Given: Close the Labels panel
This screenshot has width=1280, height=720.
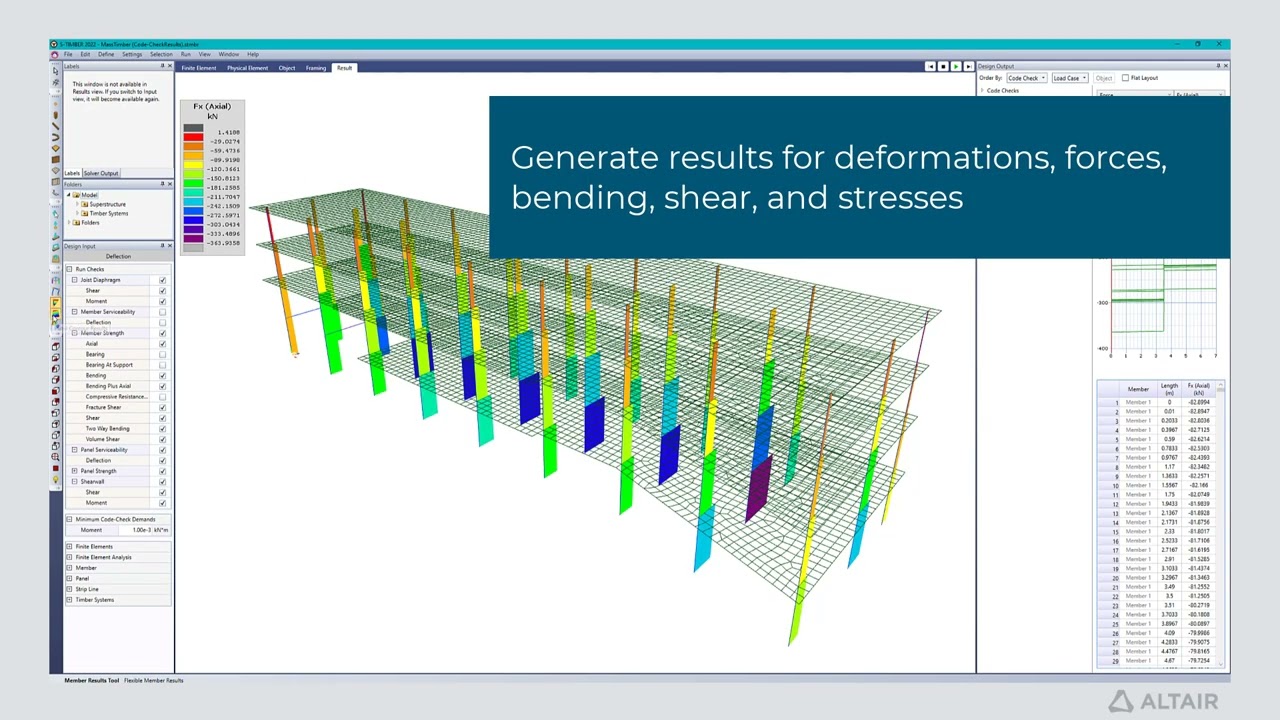Looking at the screenshot, I should point(170,65).
